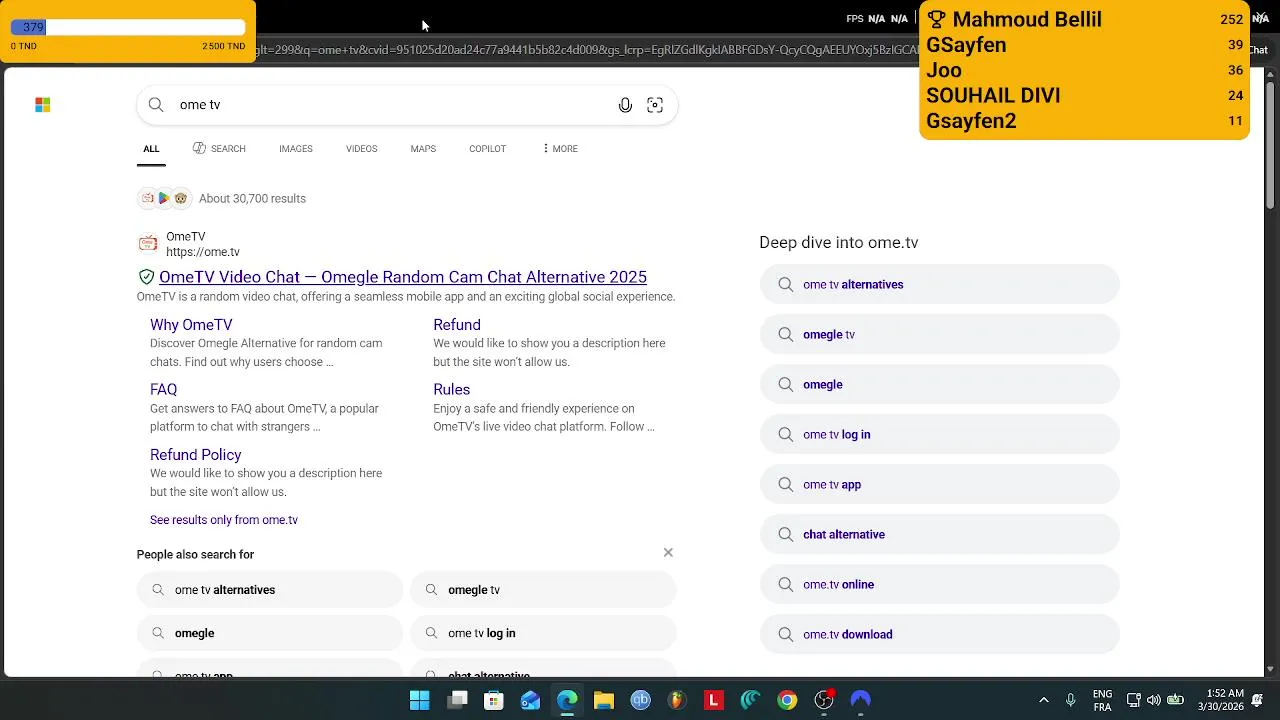Open the Rules sitelink
Viewport: 1280px width, 720px height.
tap(451, 390)
